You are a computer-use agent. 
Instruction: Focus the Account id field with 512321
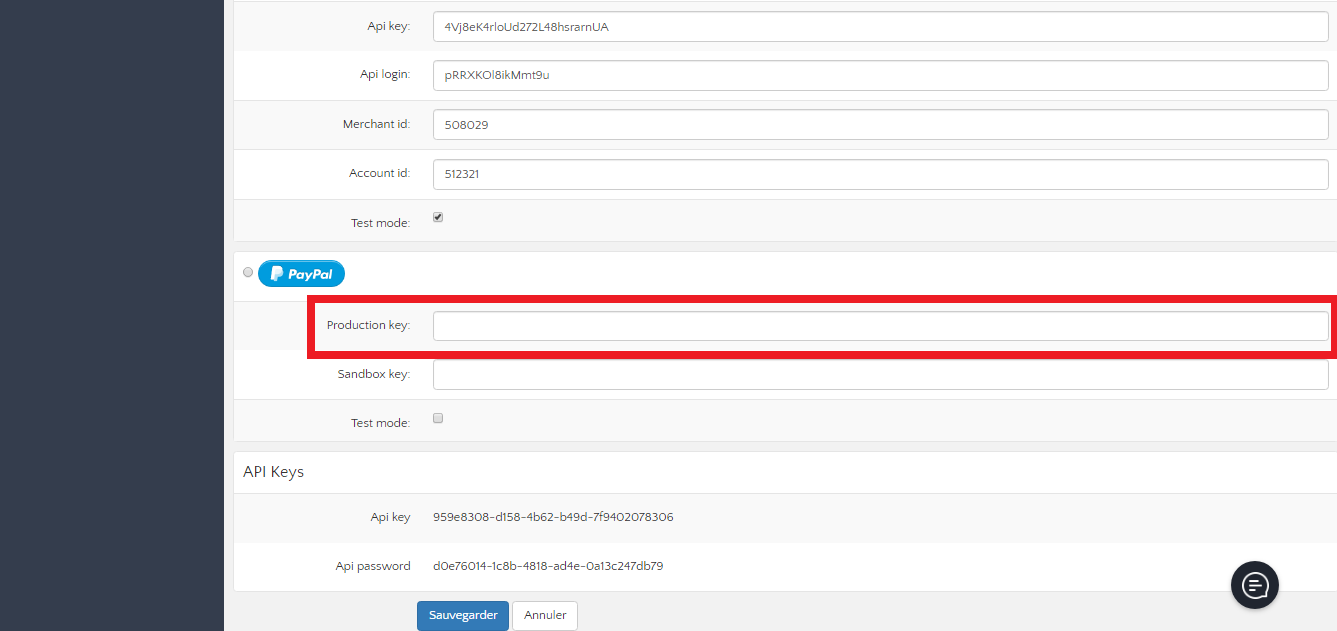(x=880, y=174)
